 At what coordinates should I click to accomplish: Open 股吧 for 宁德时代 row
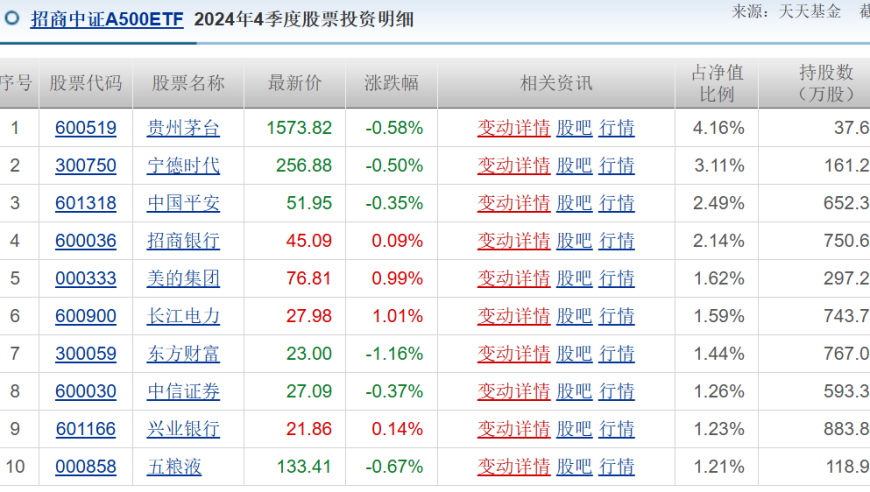[x=574, y=166]
